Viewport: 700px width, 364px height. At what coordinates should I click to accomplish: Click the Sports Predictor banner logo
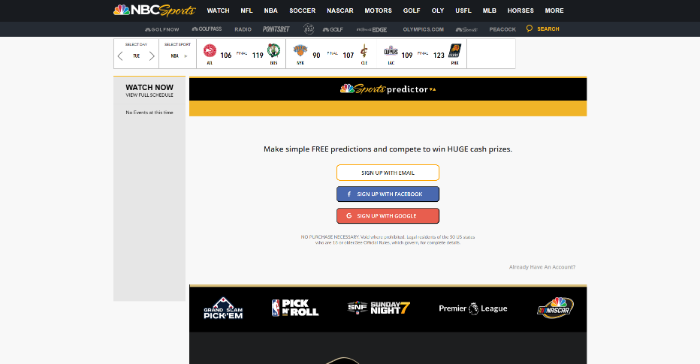click(388, 89)
